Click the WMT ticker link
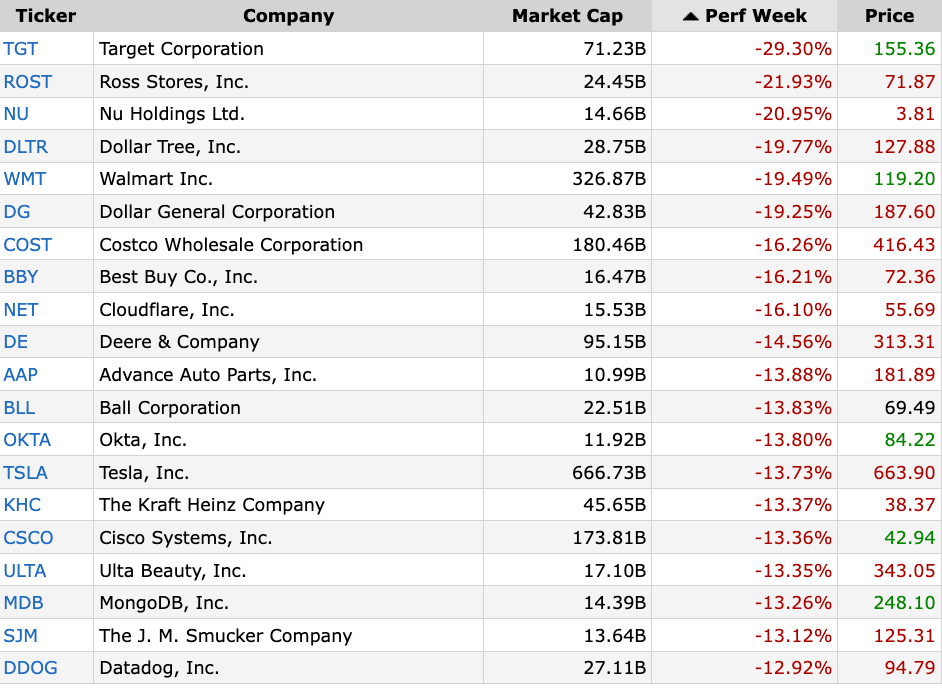This screenshot has height=688, width=942. [x=25, y=179]
